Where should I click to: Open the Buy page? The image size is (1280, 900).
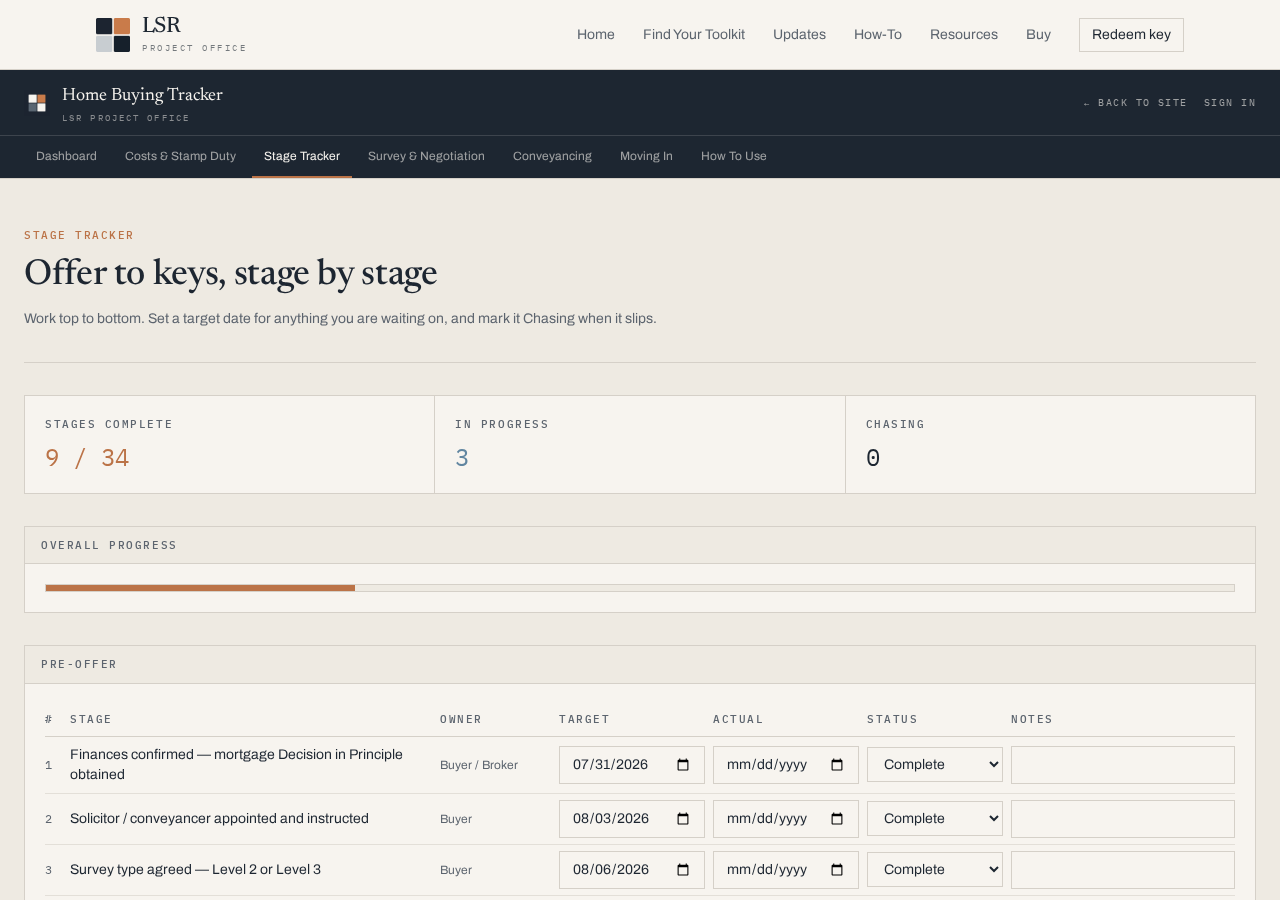point(1038,35)
